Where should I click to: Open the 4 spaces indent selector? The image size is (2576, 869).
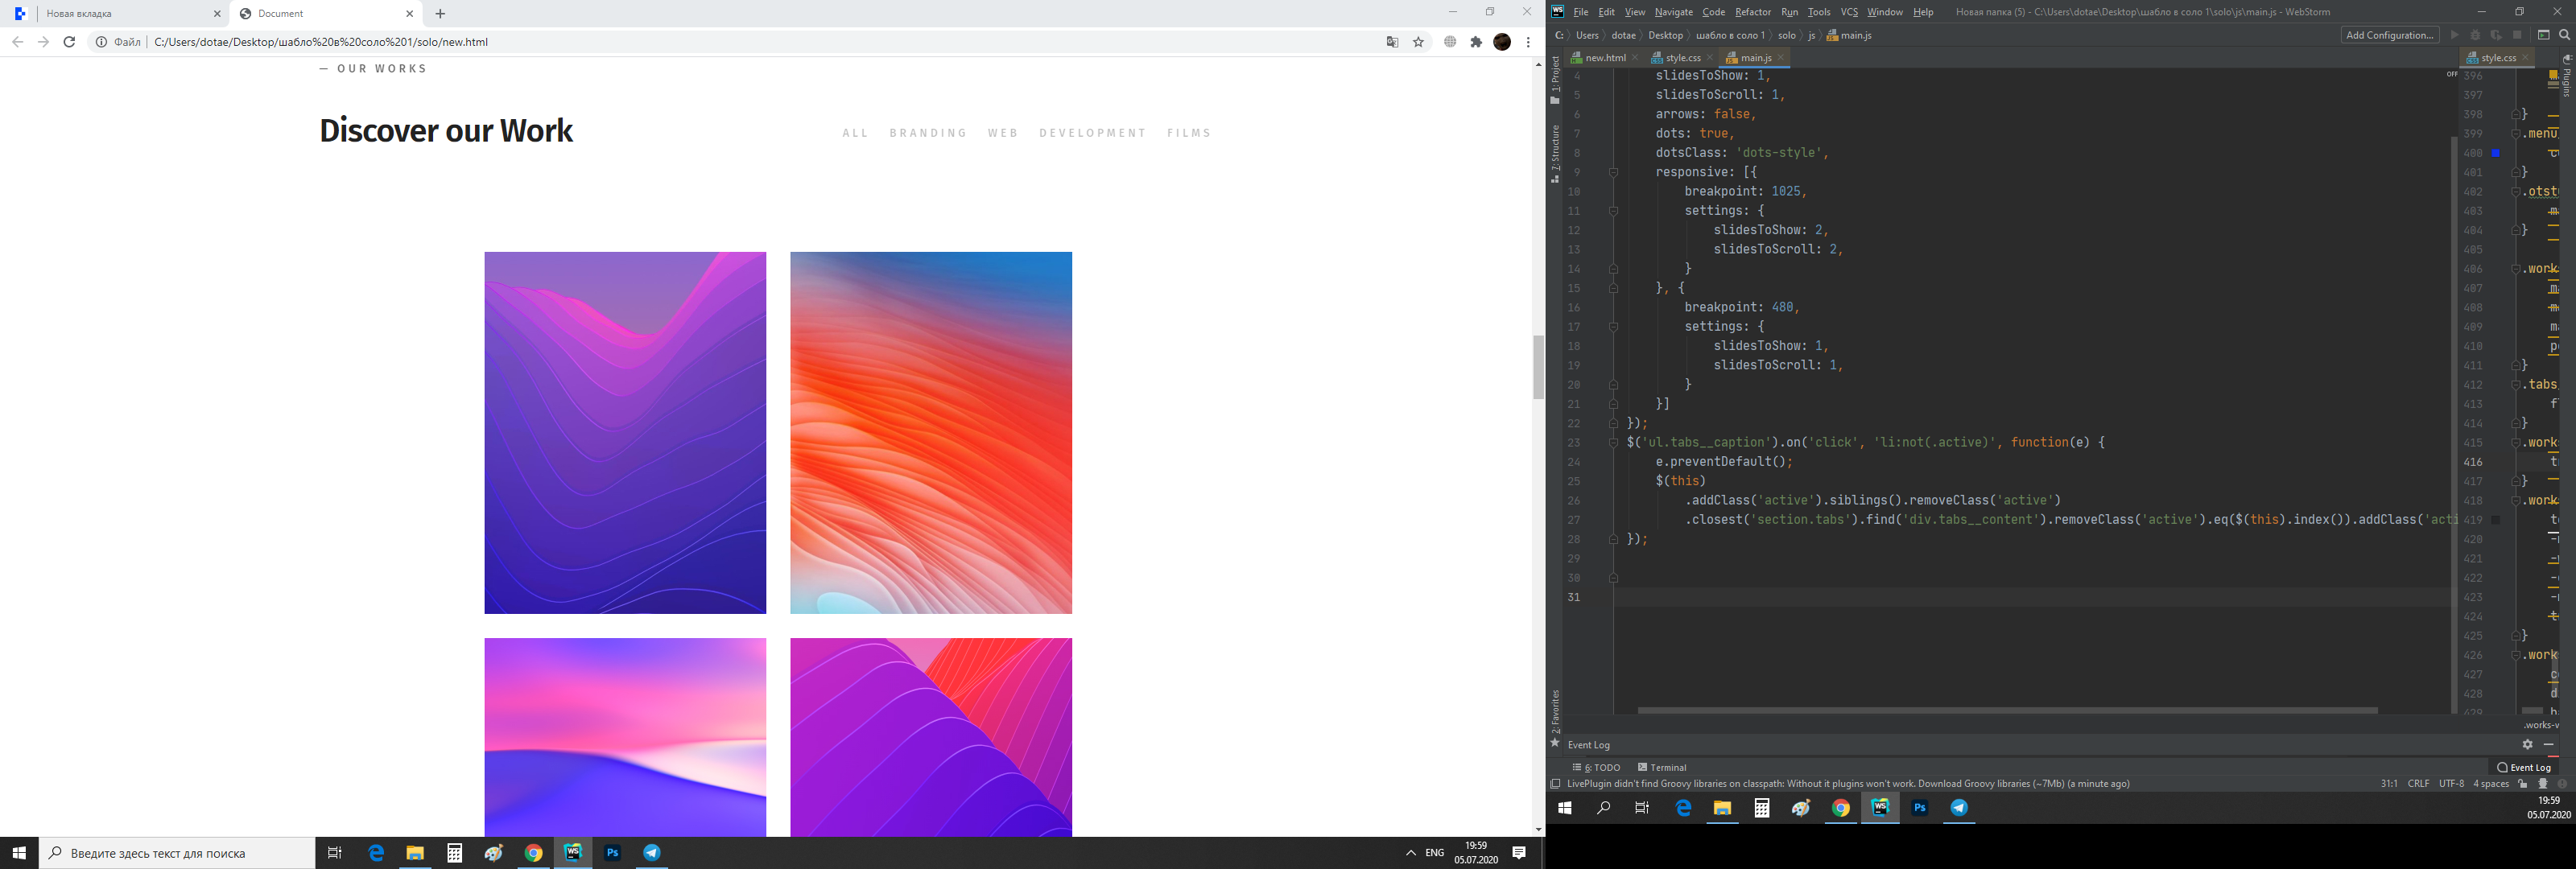[x=2491, y=784]
